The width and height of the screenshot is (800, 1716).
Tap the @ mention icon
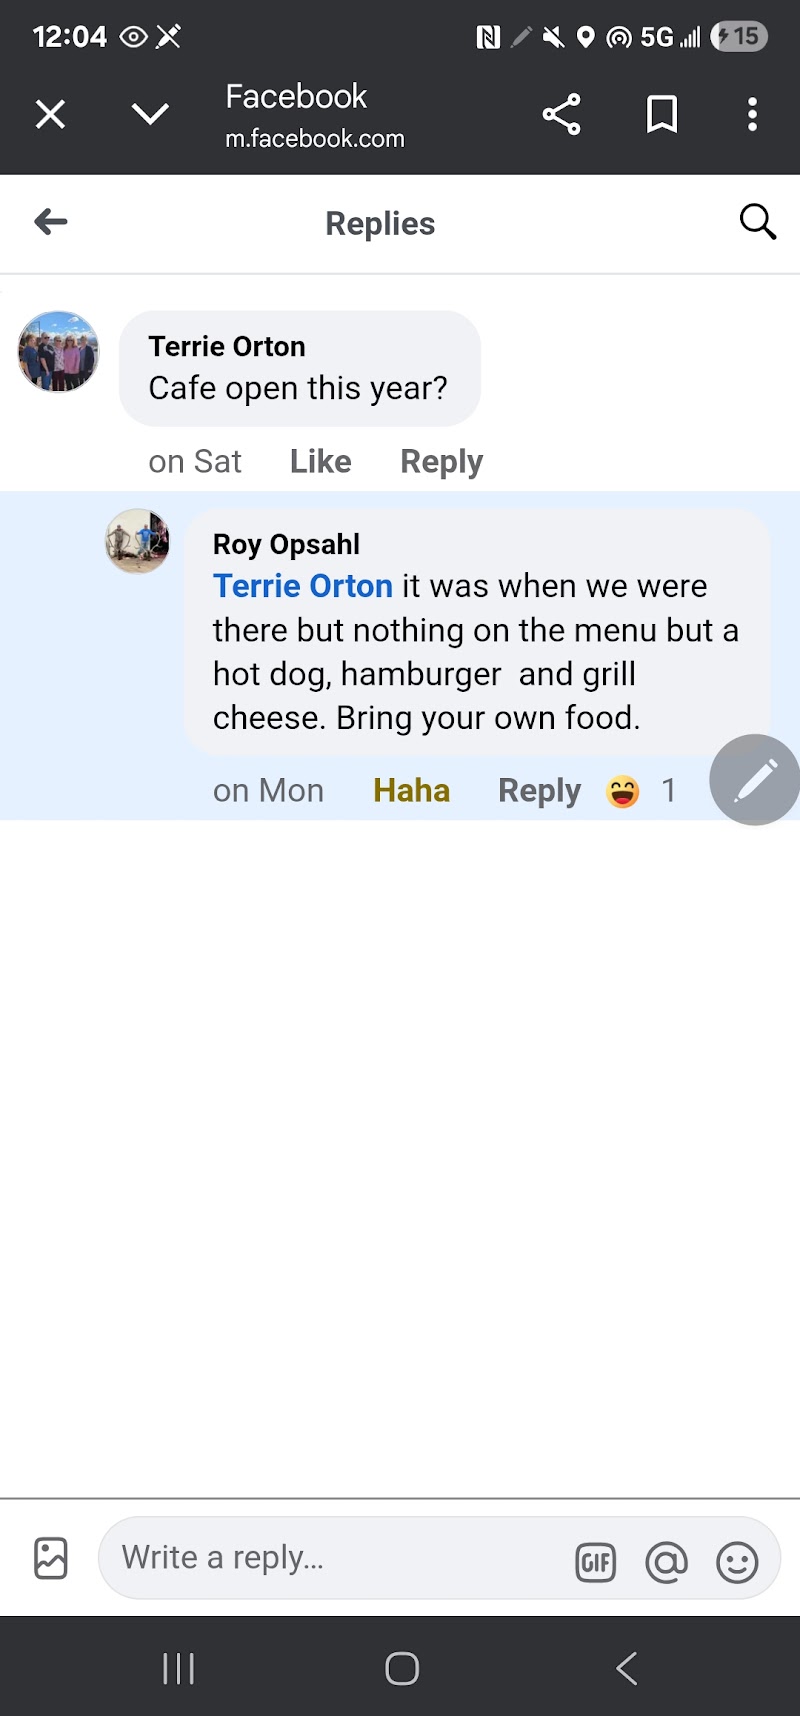[x=666, y=1562]
